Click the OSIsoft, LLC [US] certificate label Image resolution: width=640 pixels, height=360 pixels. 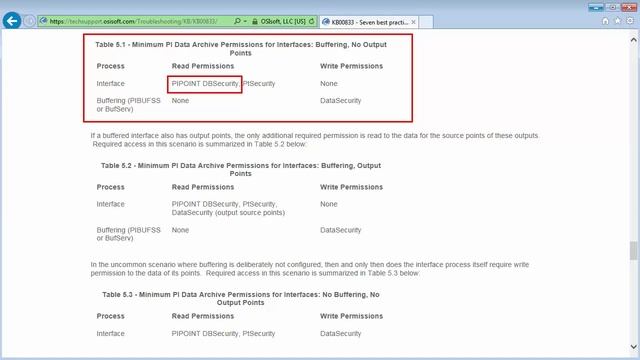coord(283,22)
